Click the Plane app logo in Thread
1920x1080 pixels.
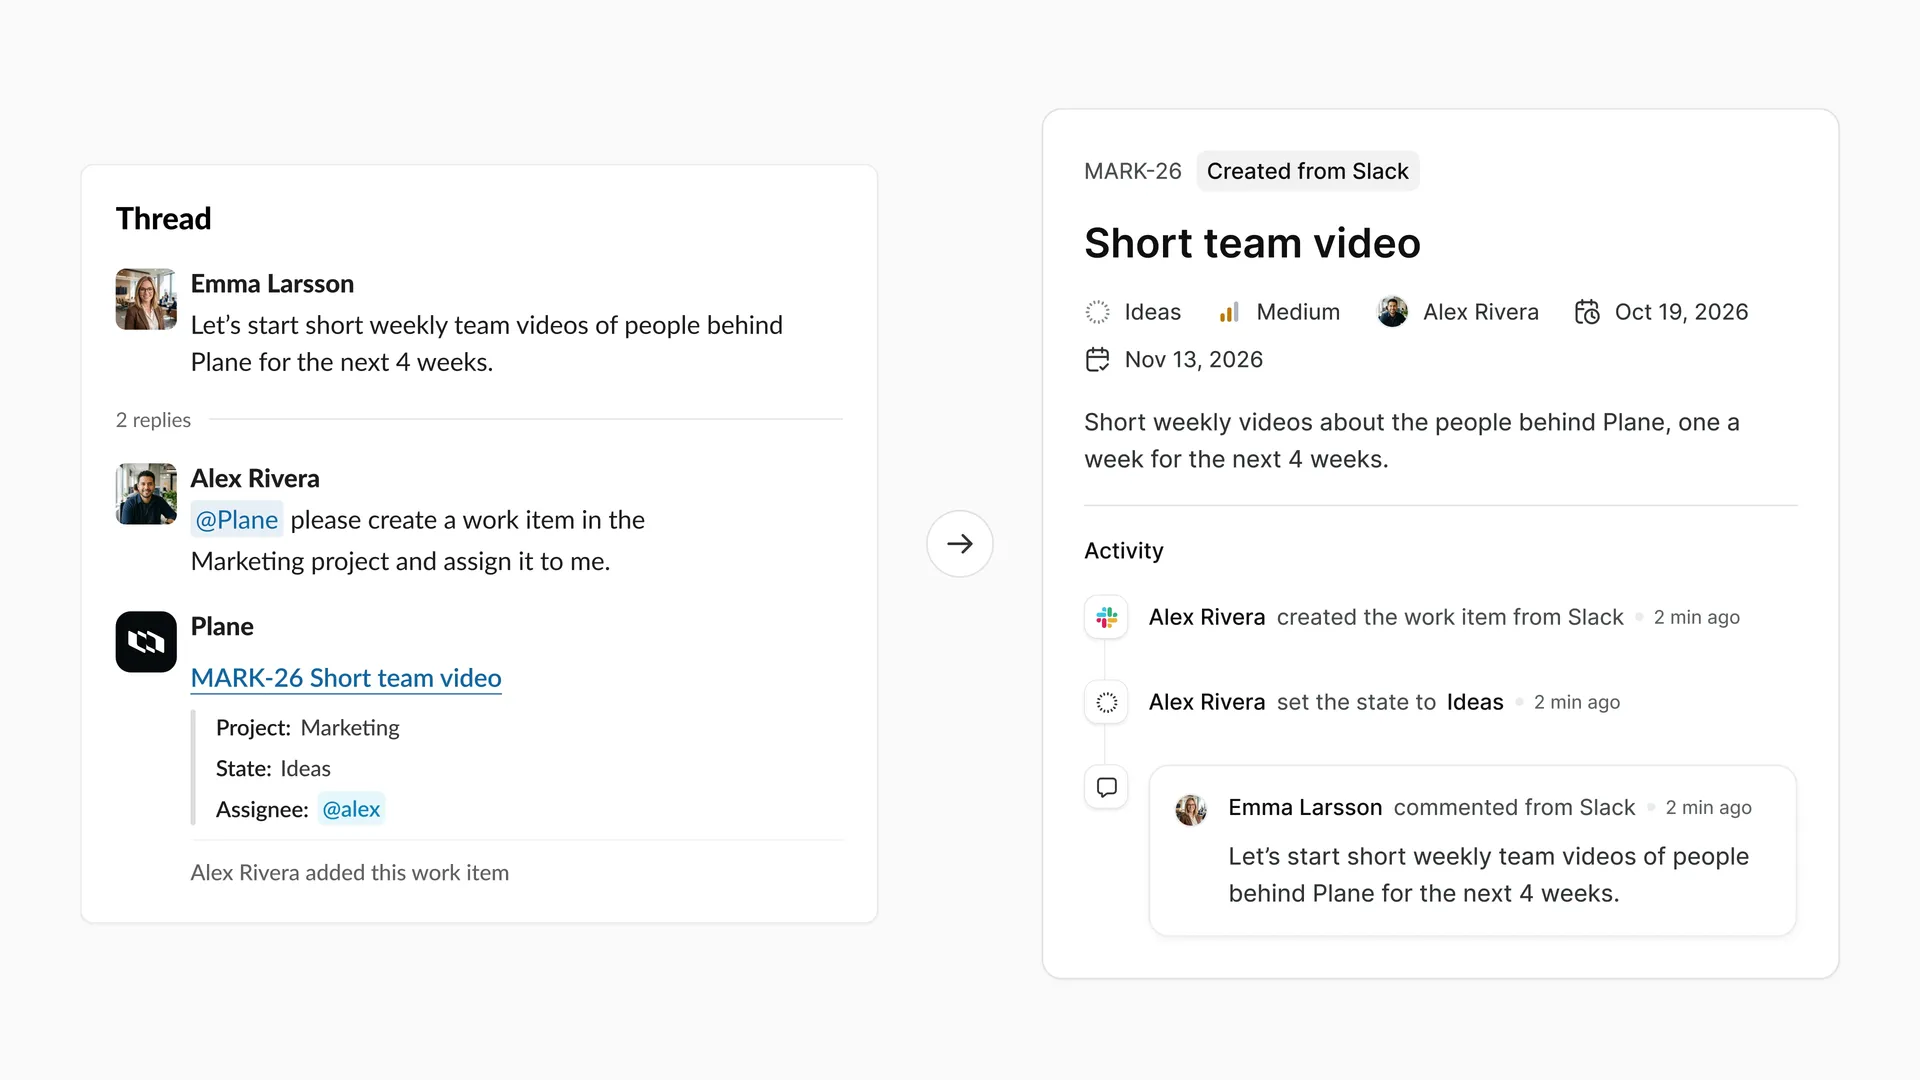point(146,642)
